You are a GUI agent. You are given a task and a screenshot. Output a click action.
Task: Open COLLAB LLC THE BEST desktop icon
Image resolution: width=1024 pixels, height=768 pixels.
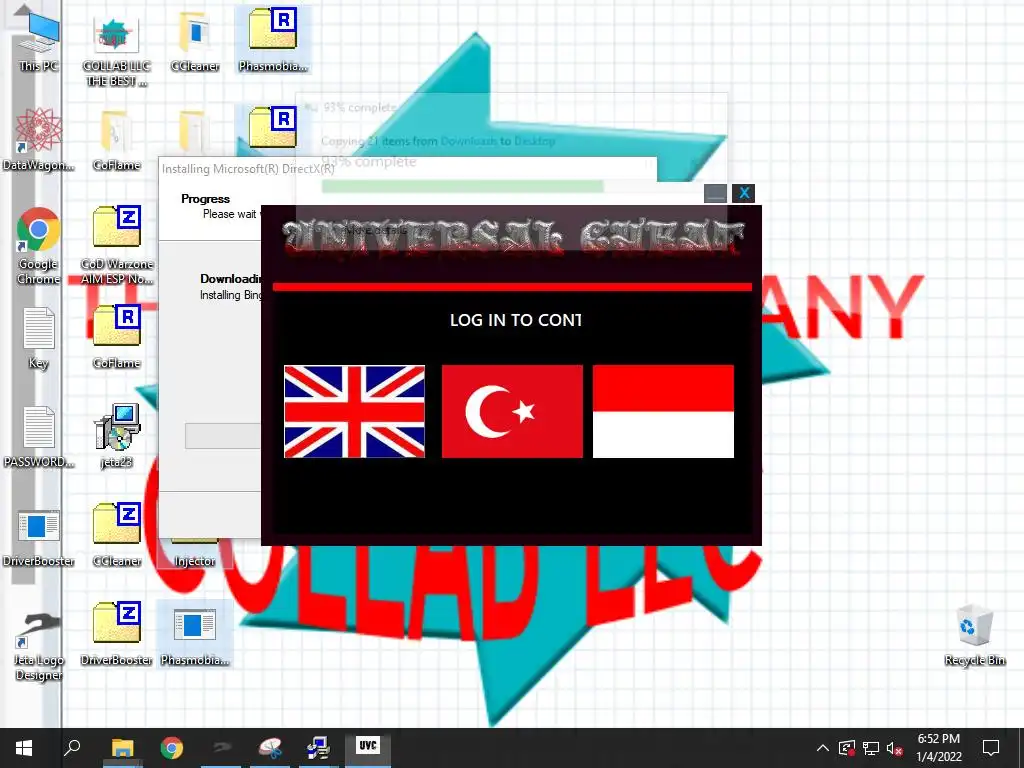coord(116,51)
